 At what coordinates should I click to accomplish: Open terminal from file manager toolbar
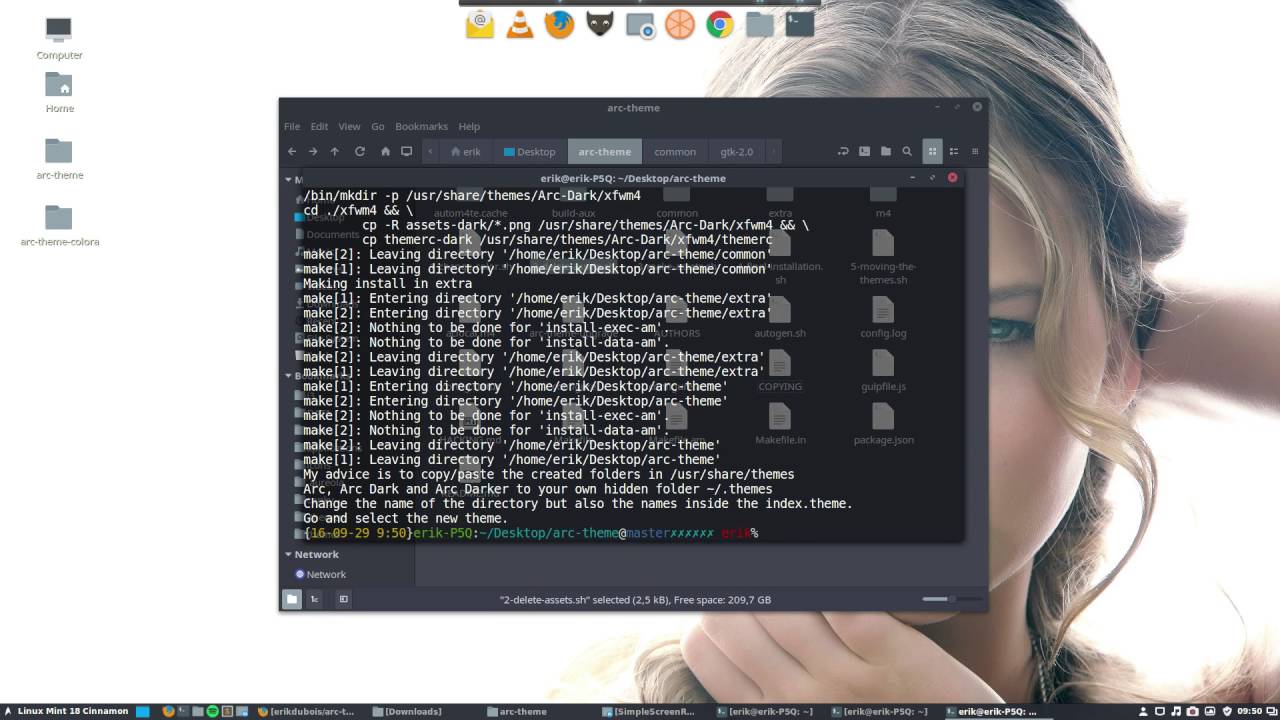865,152
